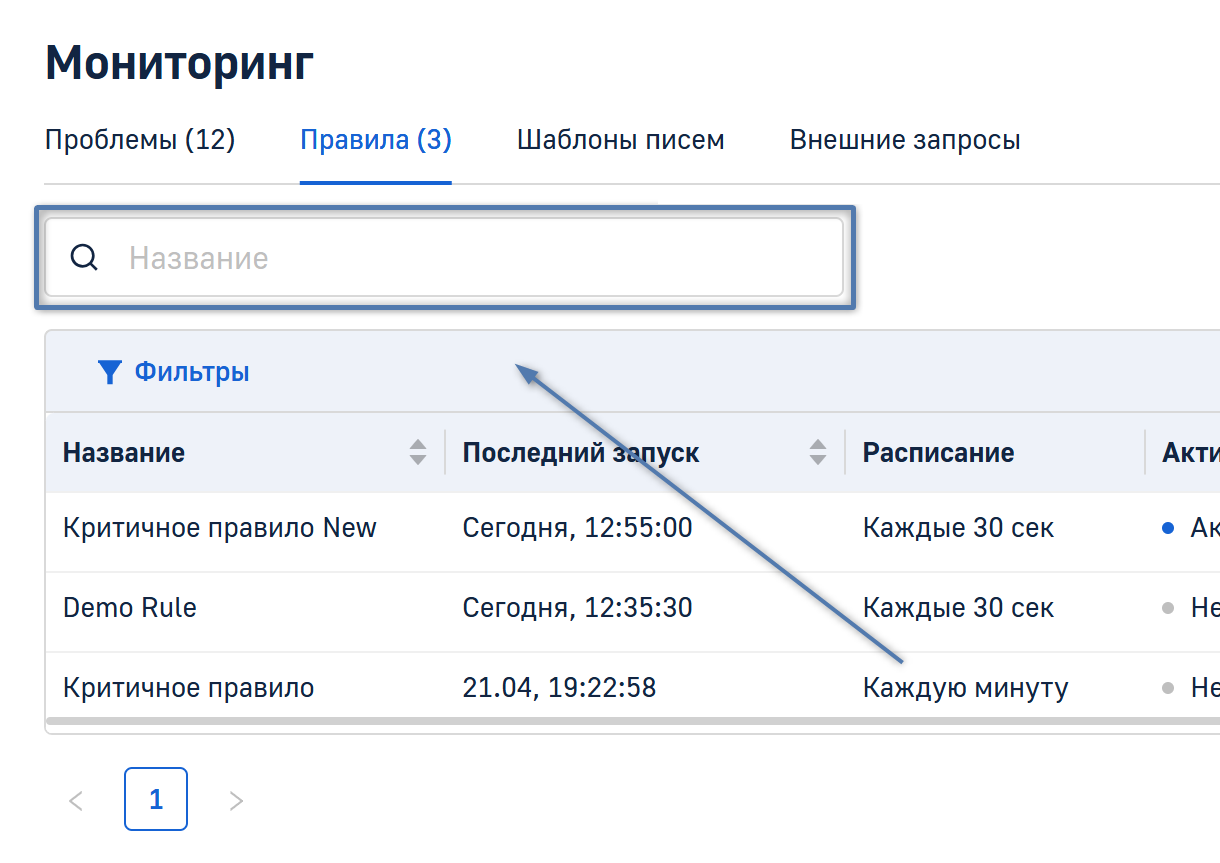Open the Проблемы (12) tab

point(140,140)
